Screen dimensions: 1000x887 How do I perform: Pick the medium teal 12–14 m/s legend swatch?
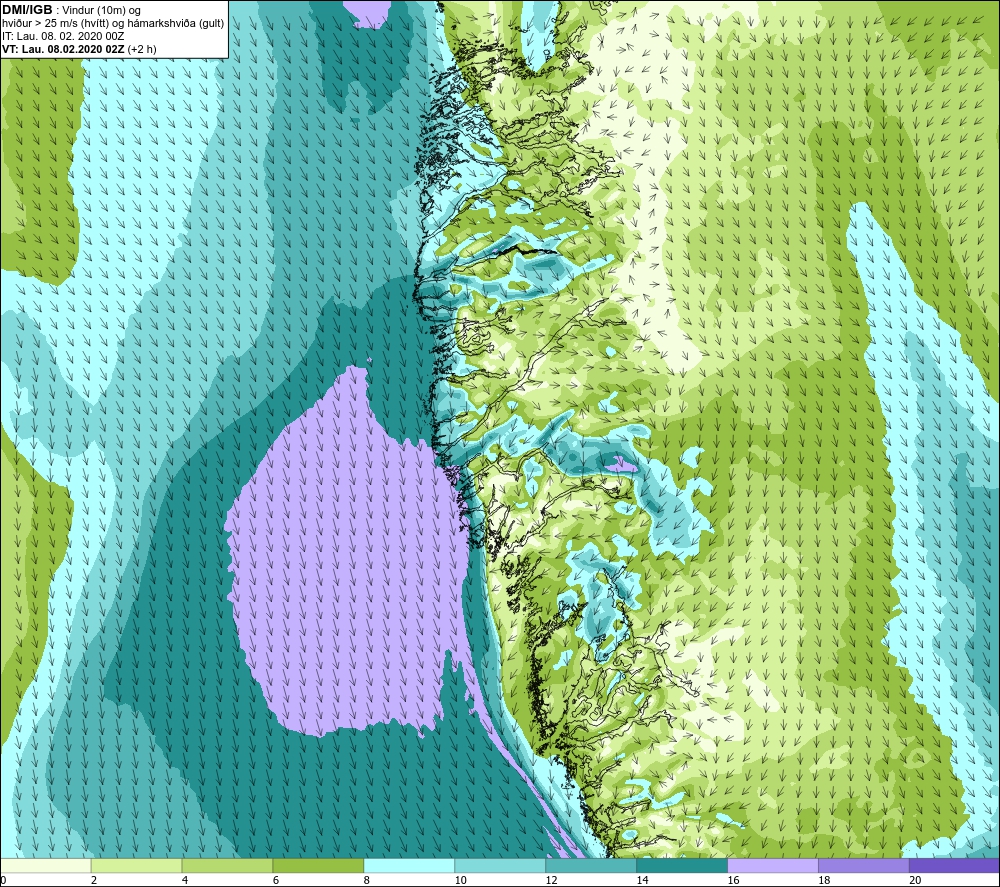click(591, 866)
